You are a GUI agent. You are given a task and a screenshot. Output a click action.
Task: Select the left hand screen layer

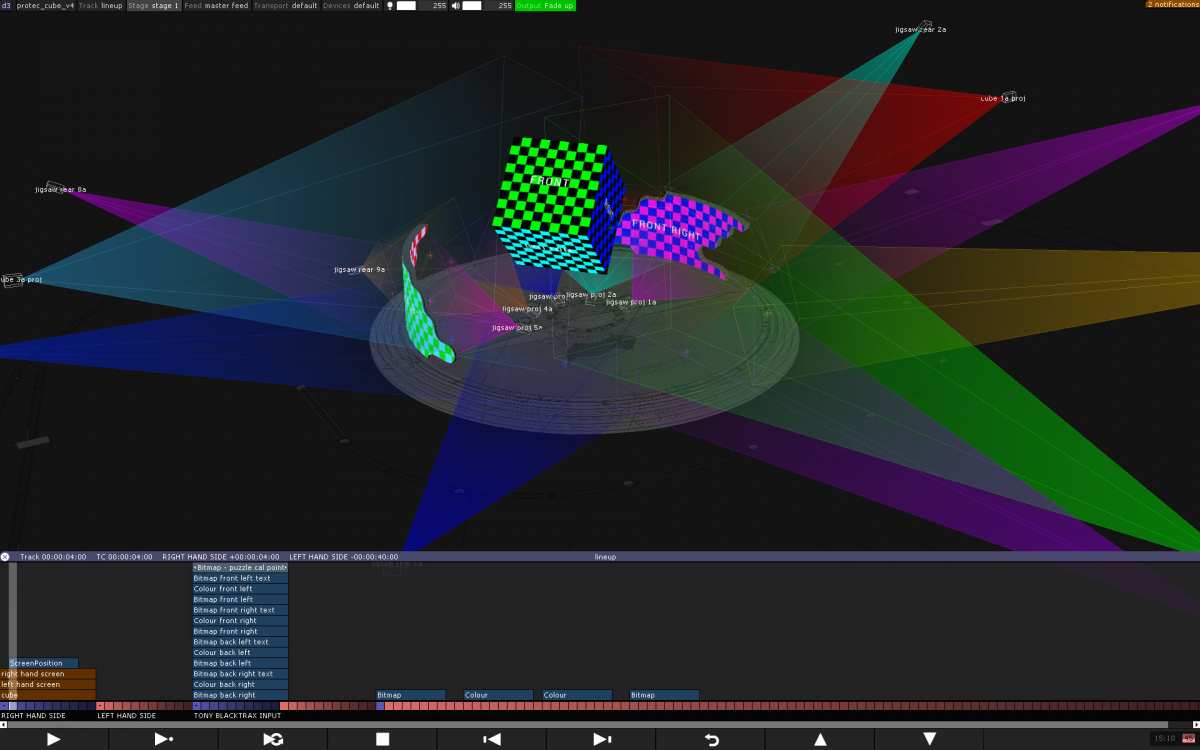tap(48, 685)
